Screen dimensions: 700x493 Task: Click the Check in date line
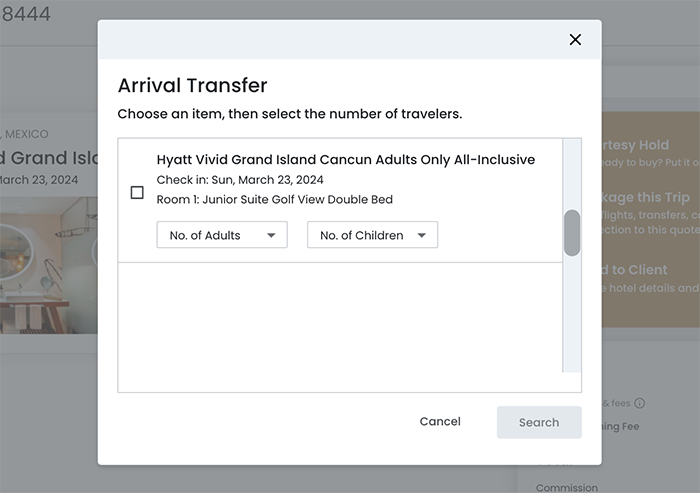click(x=240, y=180)
